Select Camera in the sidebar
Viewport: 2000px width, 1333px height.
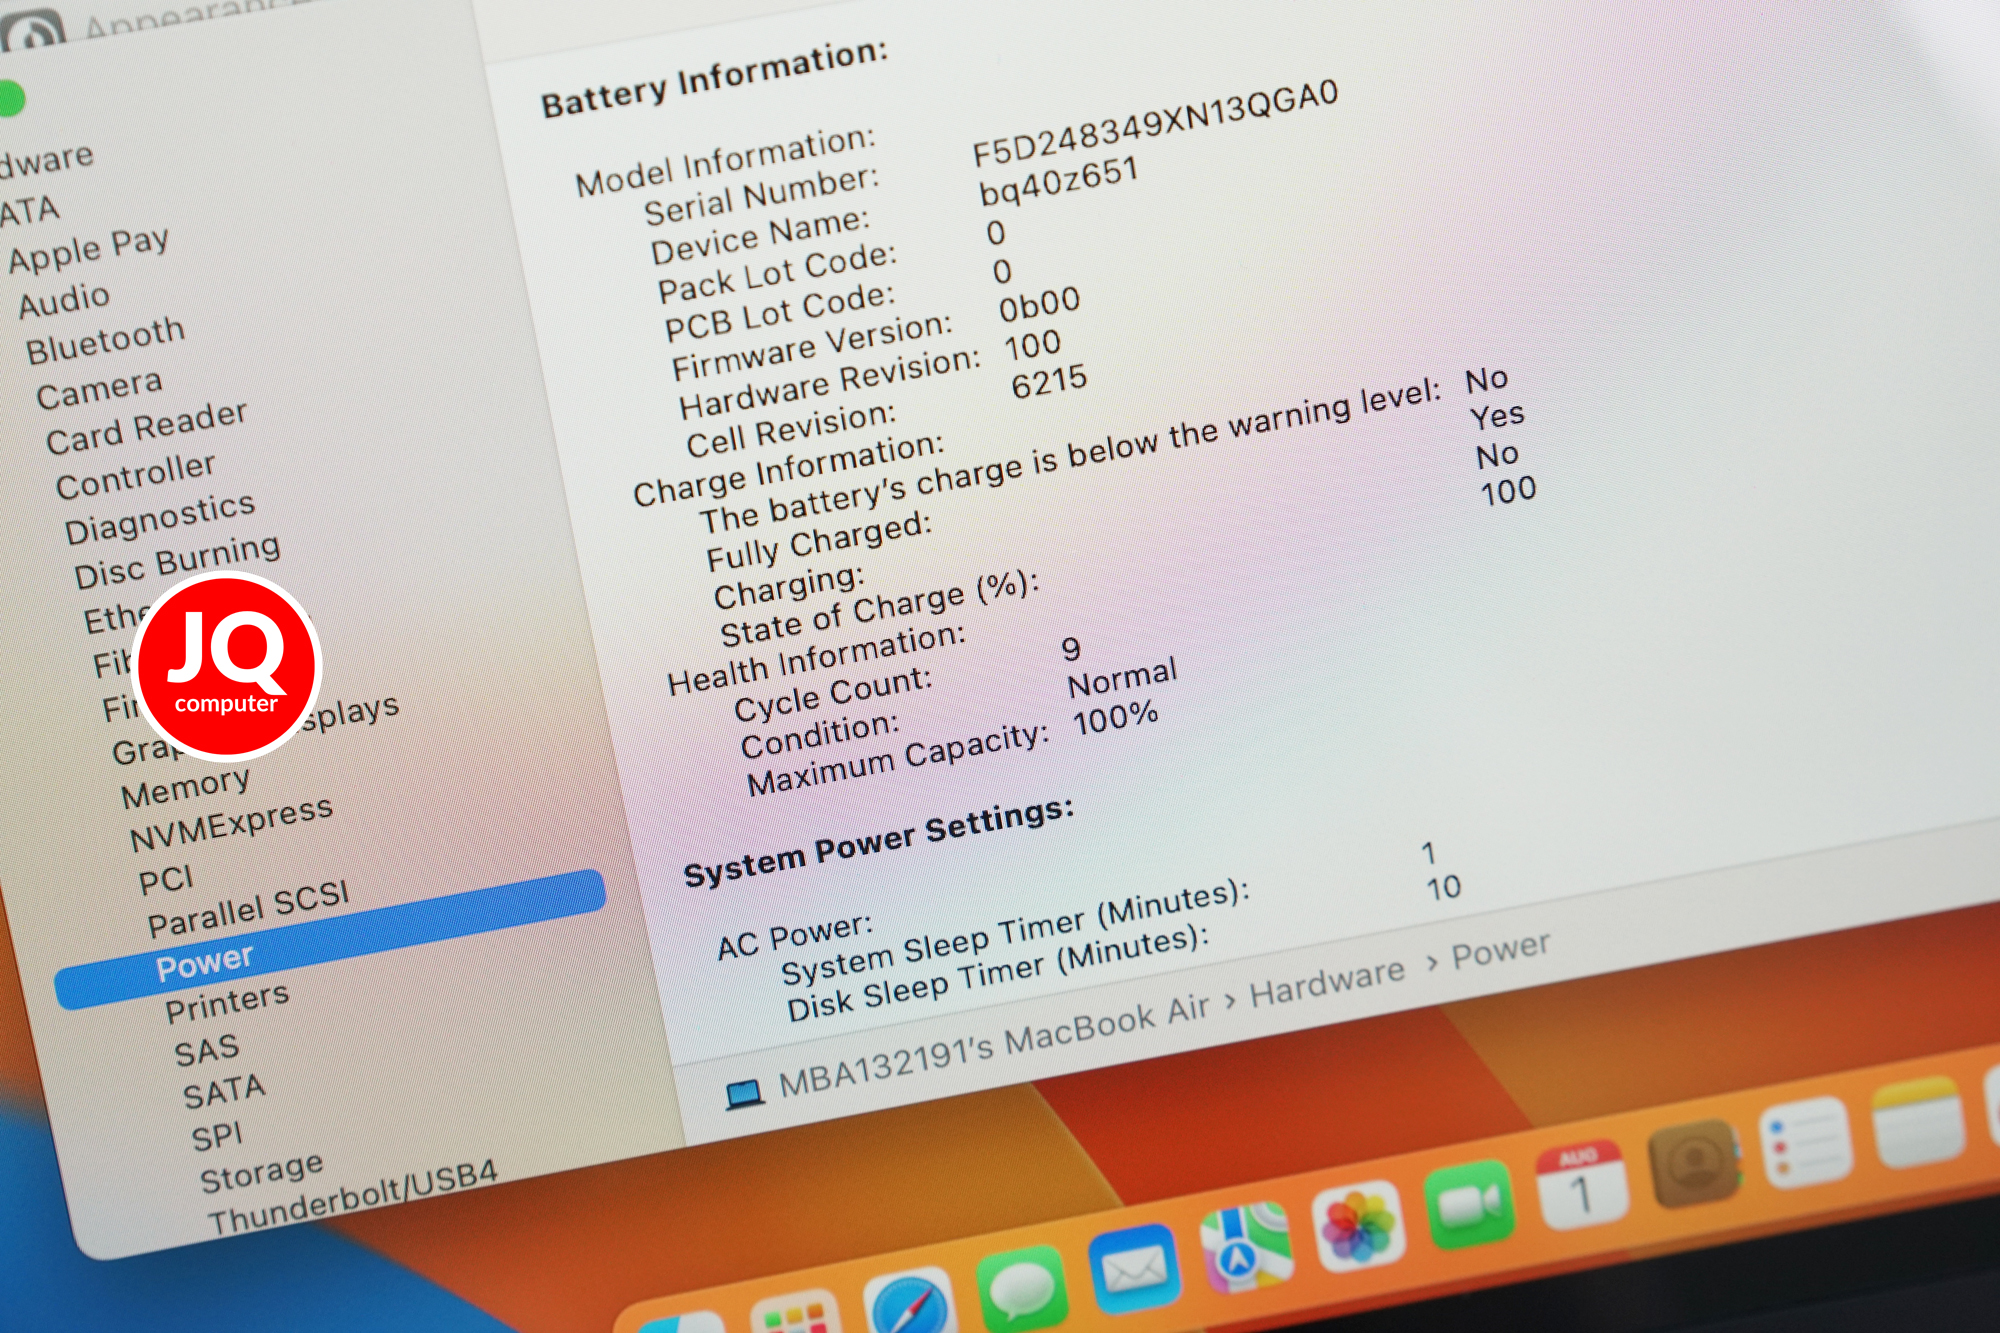[99, 389]
